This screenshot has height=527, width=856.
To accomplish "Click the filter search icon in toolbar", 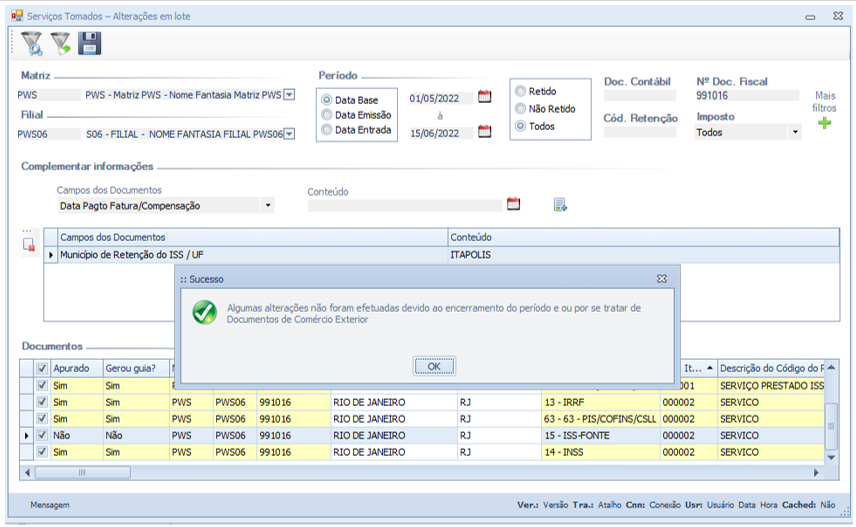I will (x=32, y=43).
